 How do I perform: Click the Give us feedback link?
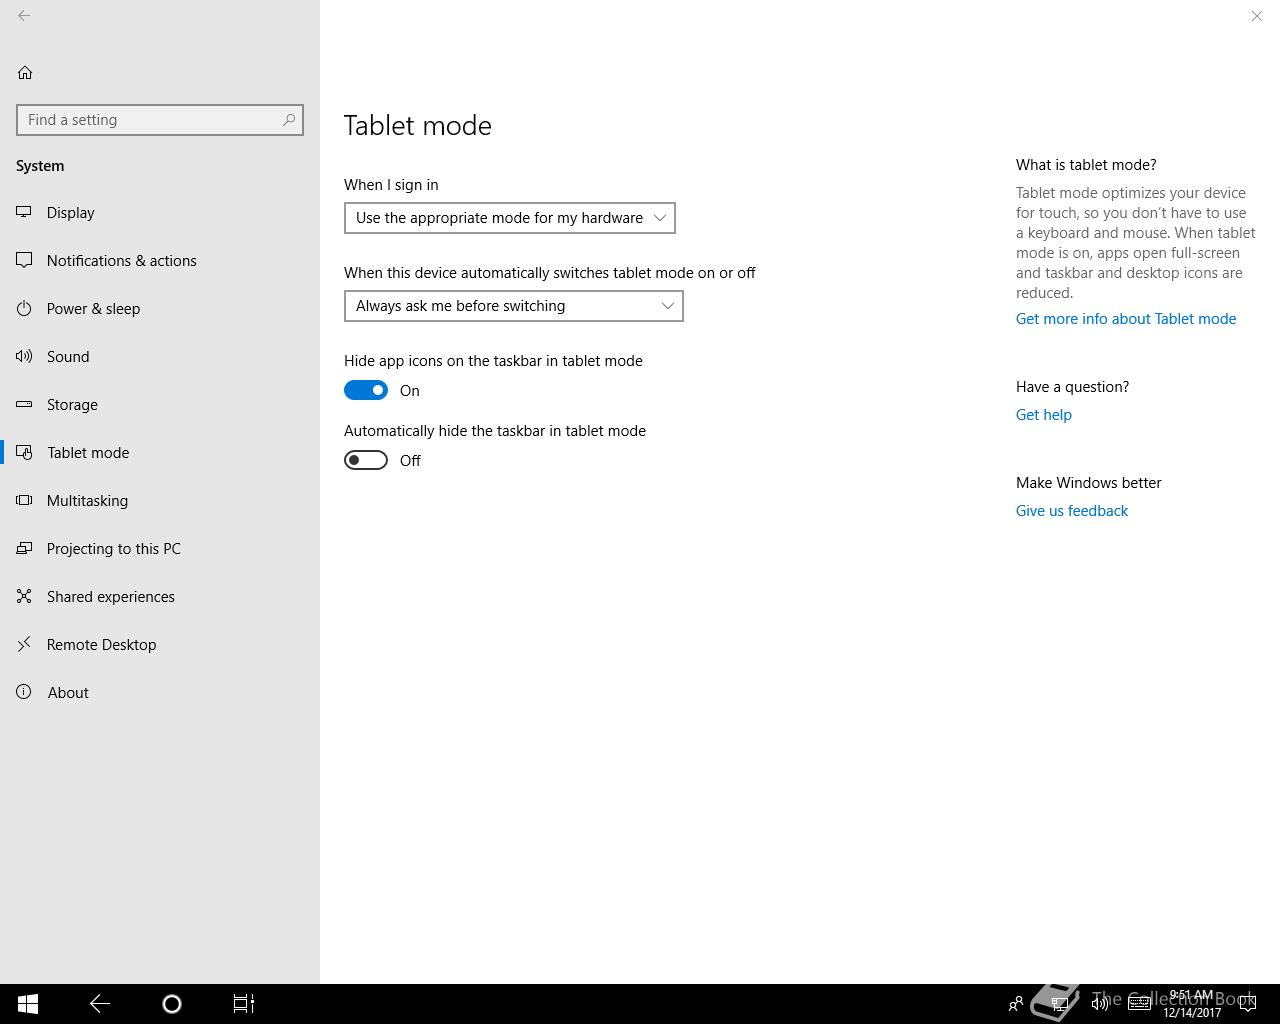click(1072, 511)
